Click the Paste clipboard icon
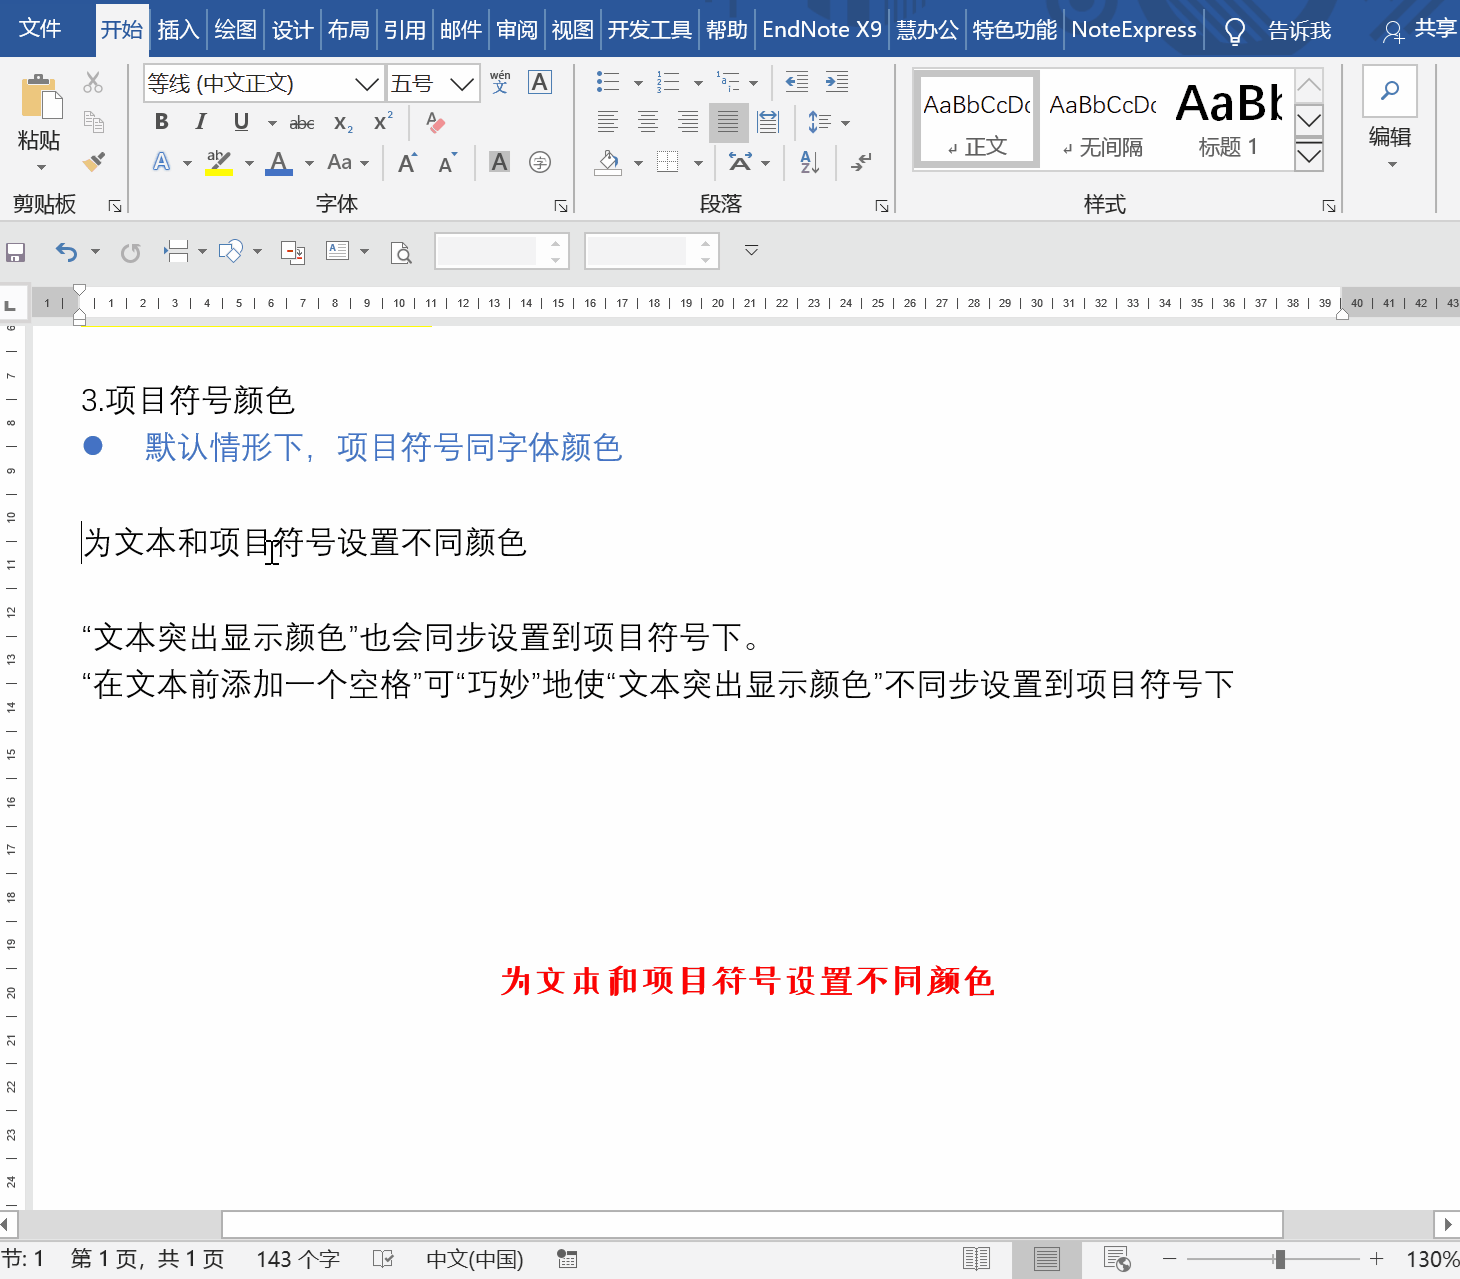1460x1279 pixels. click(41, 97)
